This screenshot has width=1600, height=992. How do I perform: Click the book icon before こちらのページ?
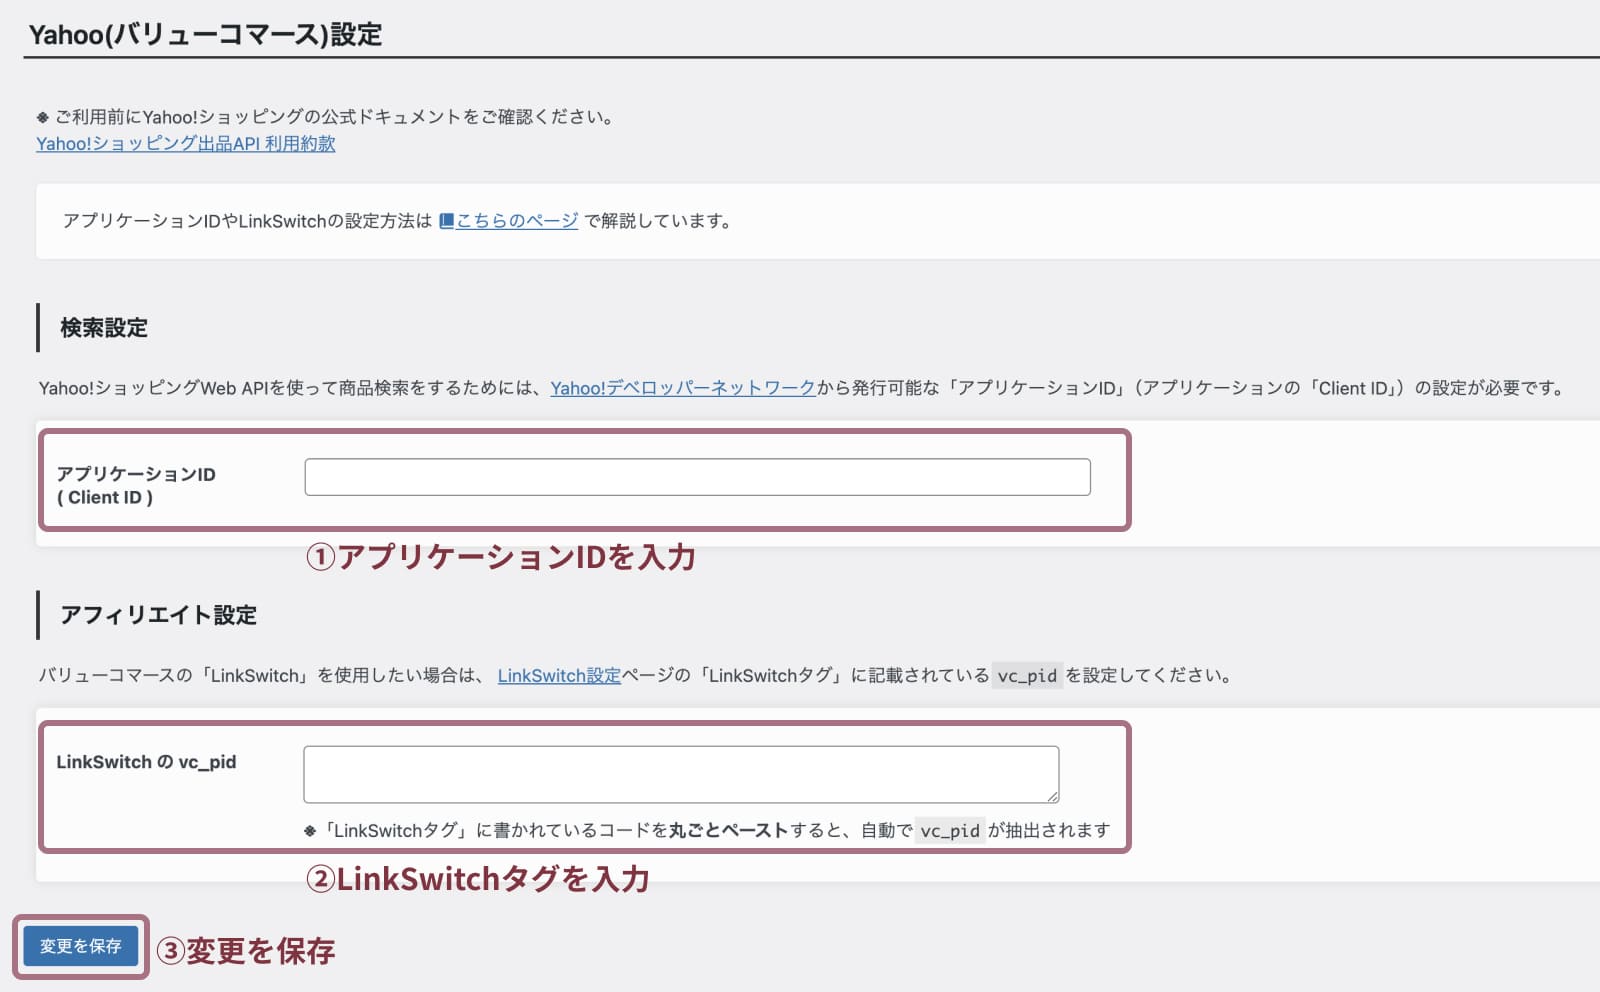(x=447, y=221)
